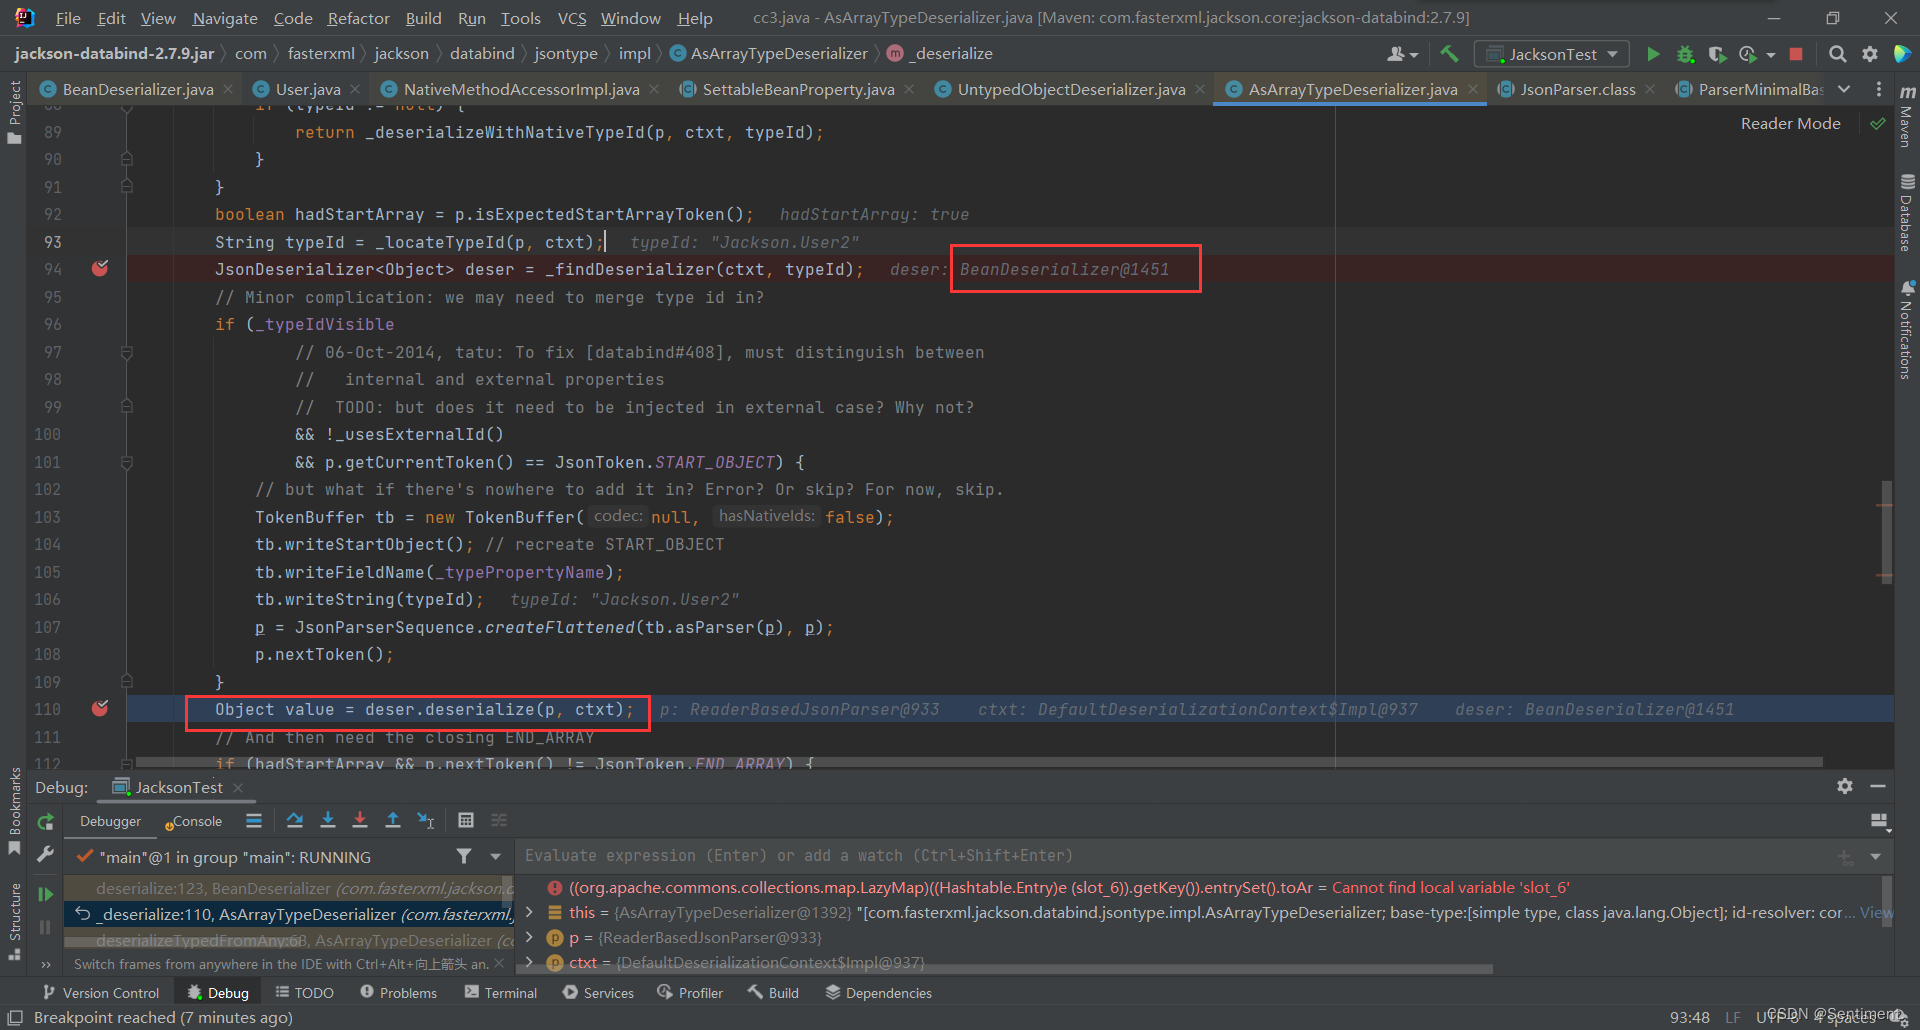Open debug tool window settings gear
The width and height of the screenshot is (1920, 1030).
click(x=1845, y=786)
